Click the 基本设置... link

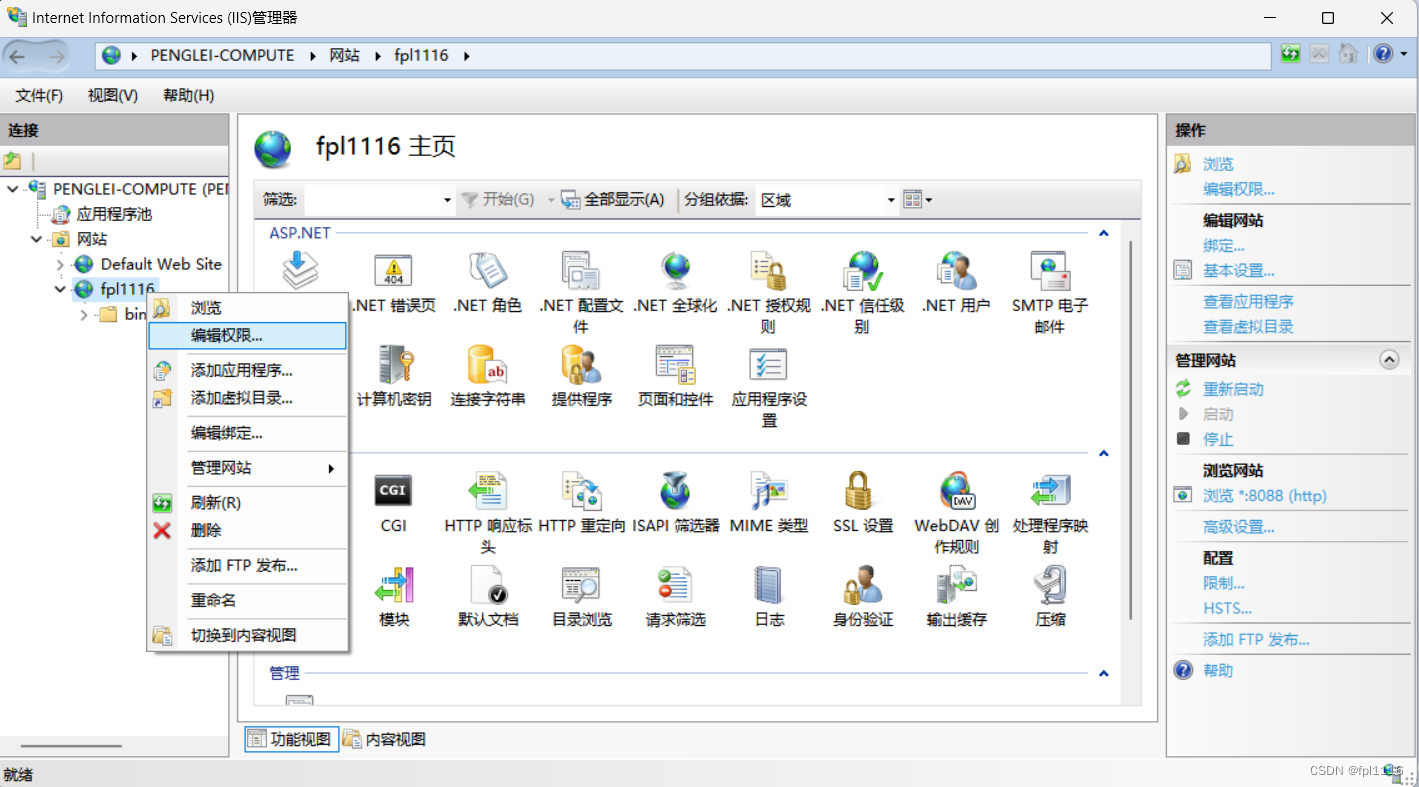tap(1238, 270)
